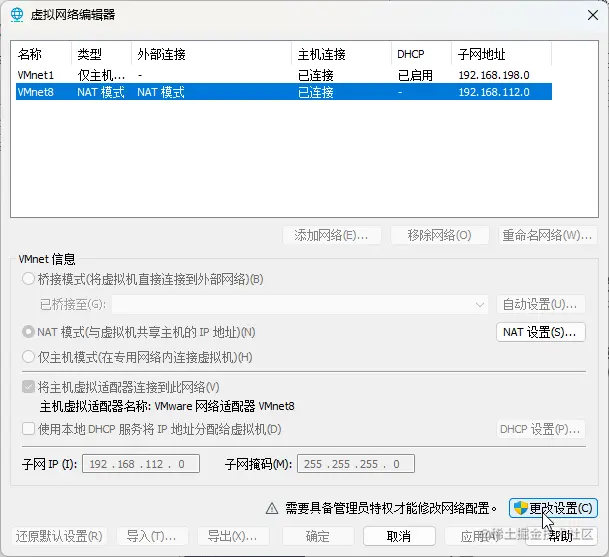Click 已启用 DHCP cell of VMnet1
Image resolution: width=609 pixels, height=557 pixels.
(415, 75)
